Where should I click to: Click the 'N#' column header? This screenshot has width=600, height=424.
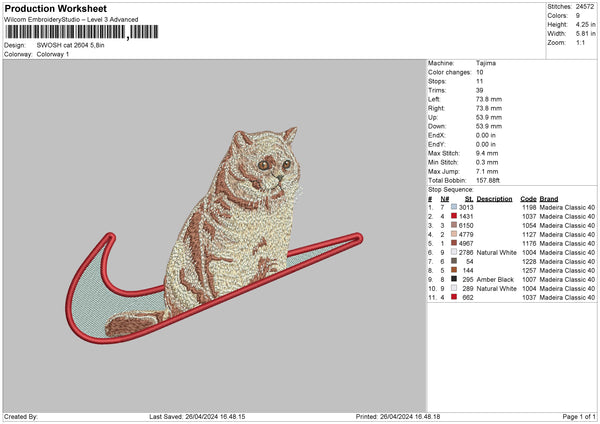click(445, 199)
